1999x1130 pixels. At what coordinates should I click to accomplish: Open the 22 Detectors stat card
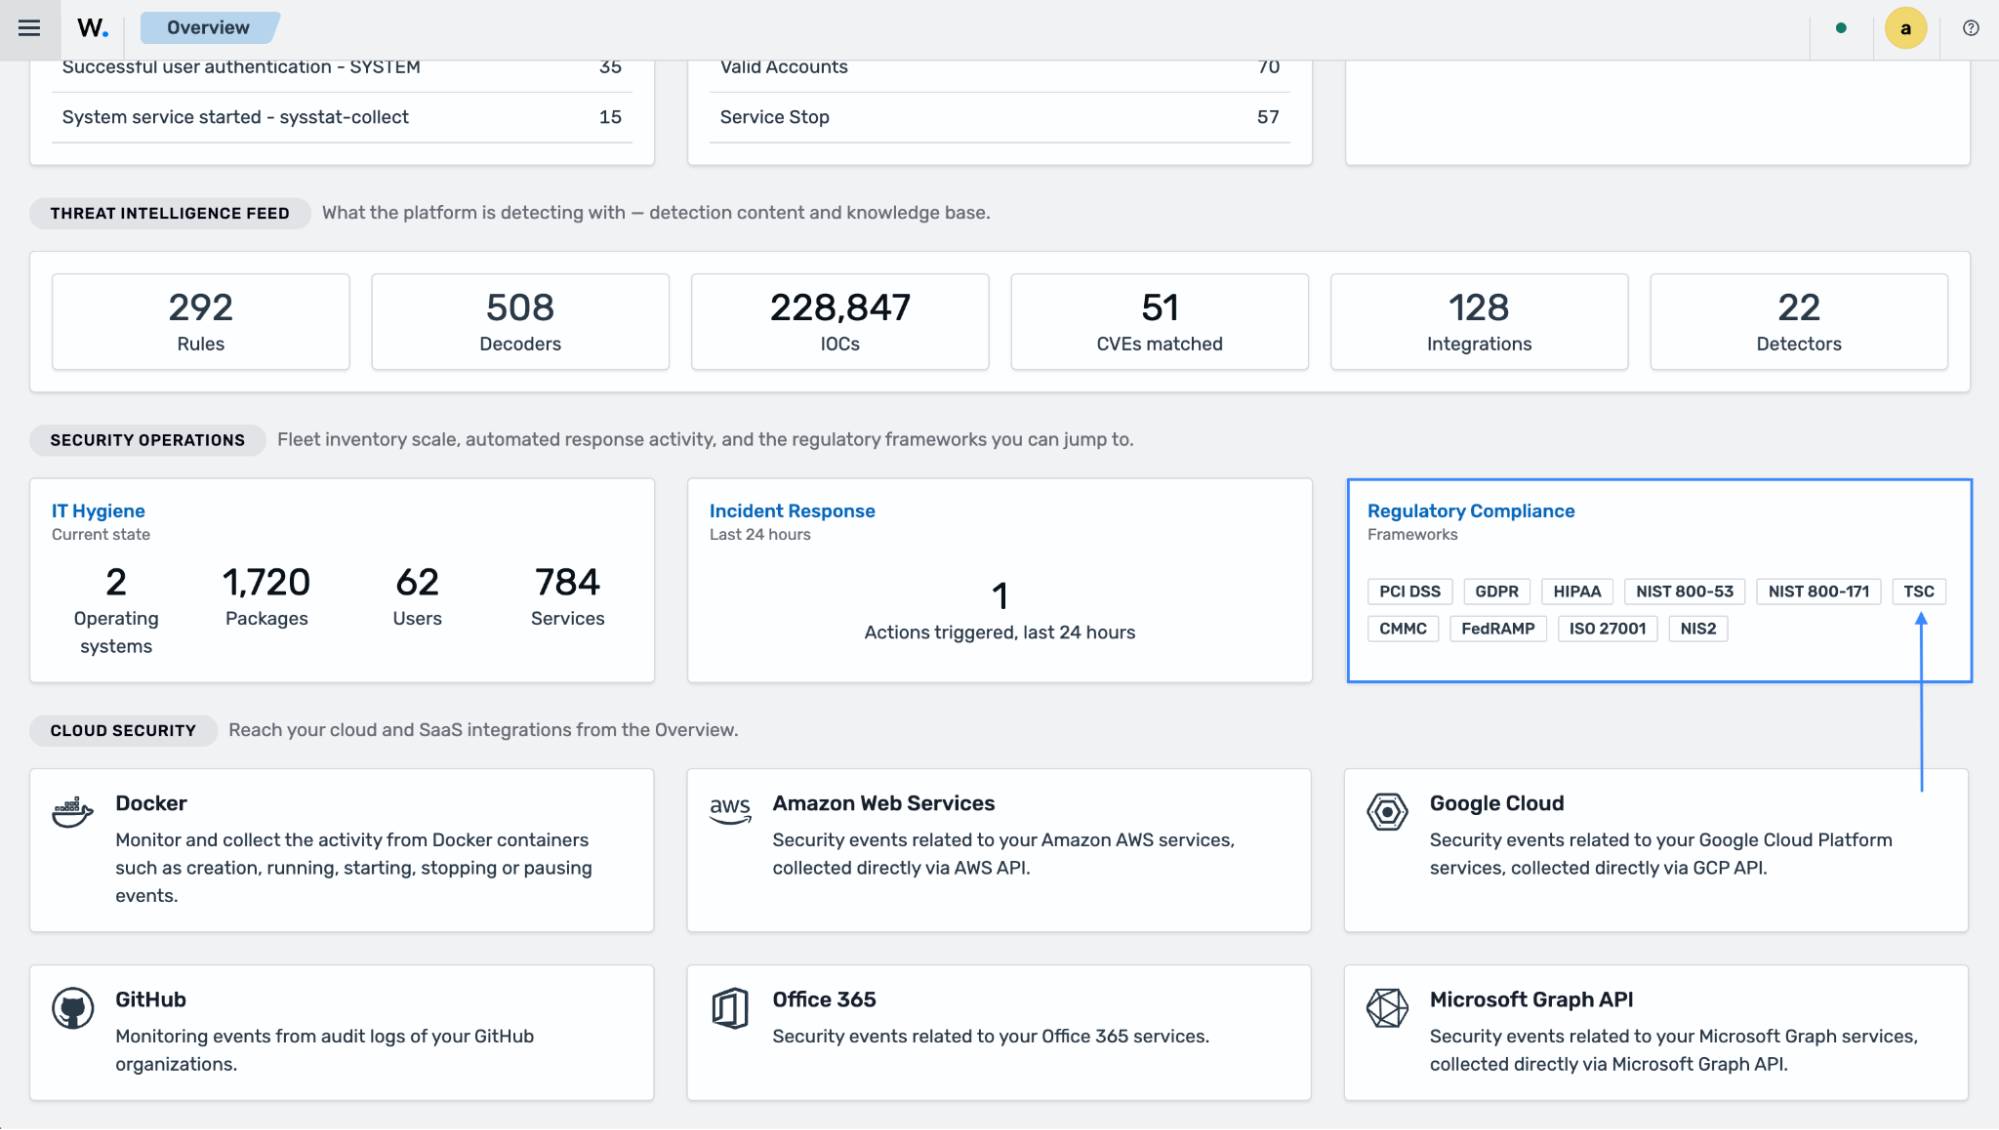coord(1799,322)
